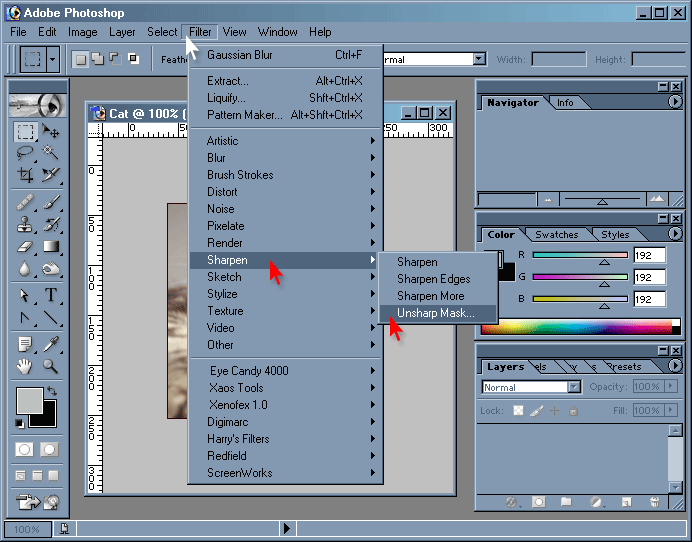This screenshot has width=692, height=542.
Task: Swap foreground and background colors
Action: click(x=52, y=391)
